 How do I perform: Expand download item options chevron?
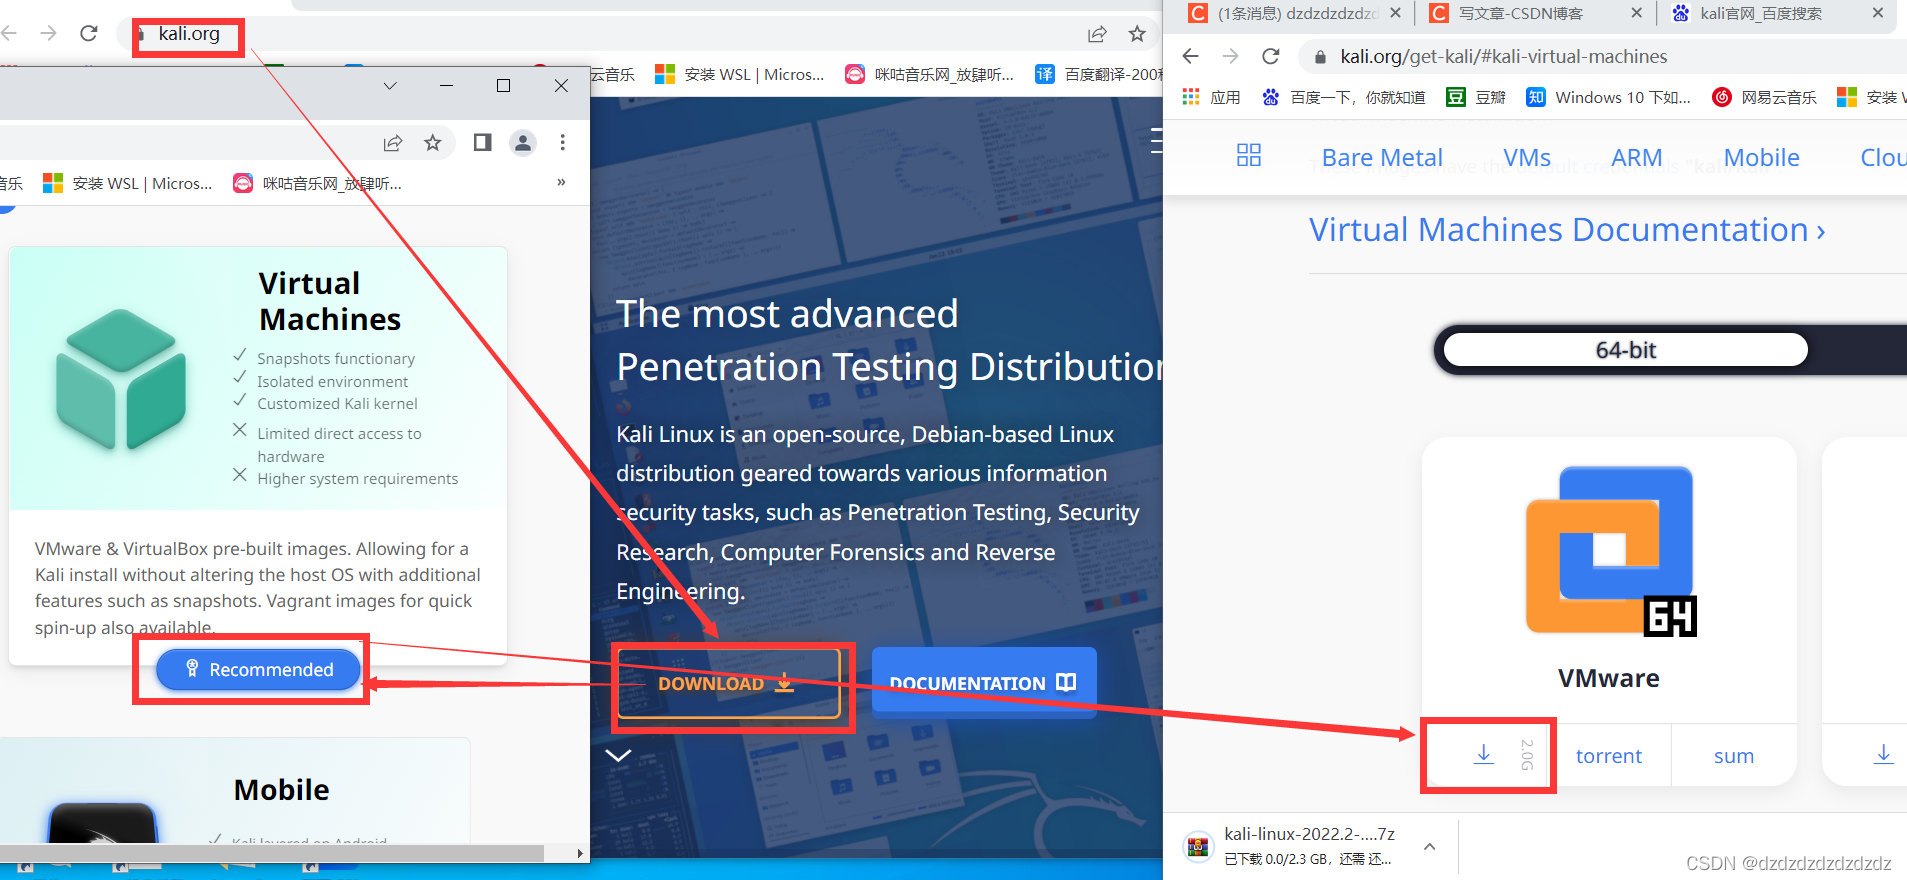click(1430, 846)
